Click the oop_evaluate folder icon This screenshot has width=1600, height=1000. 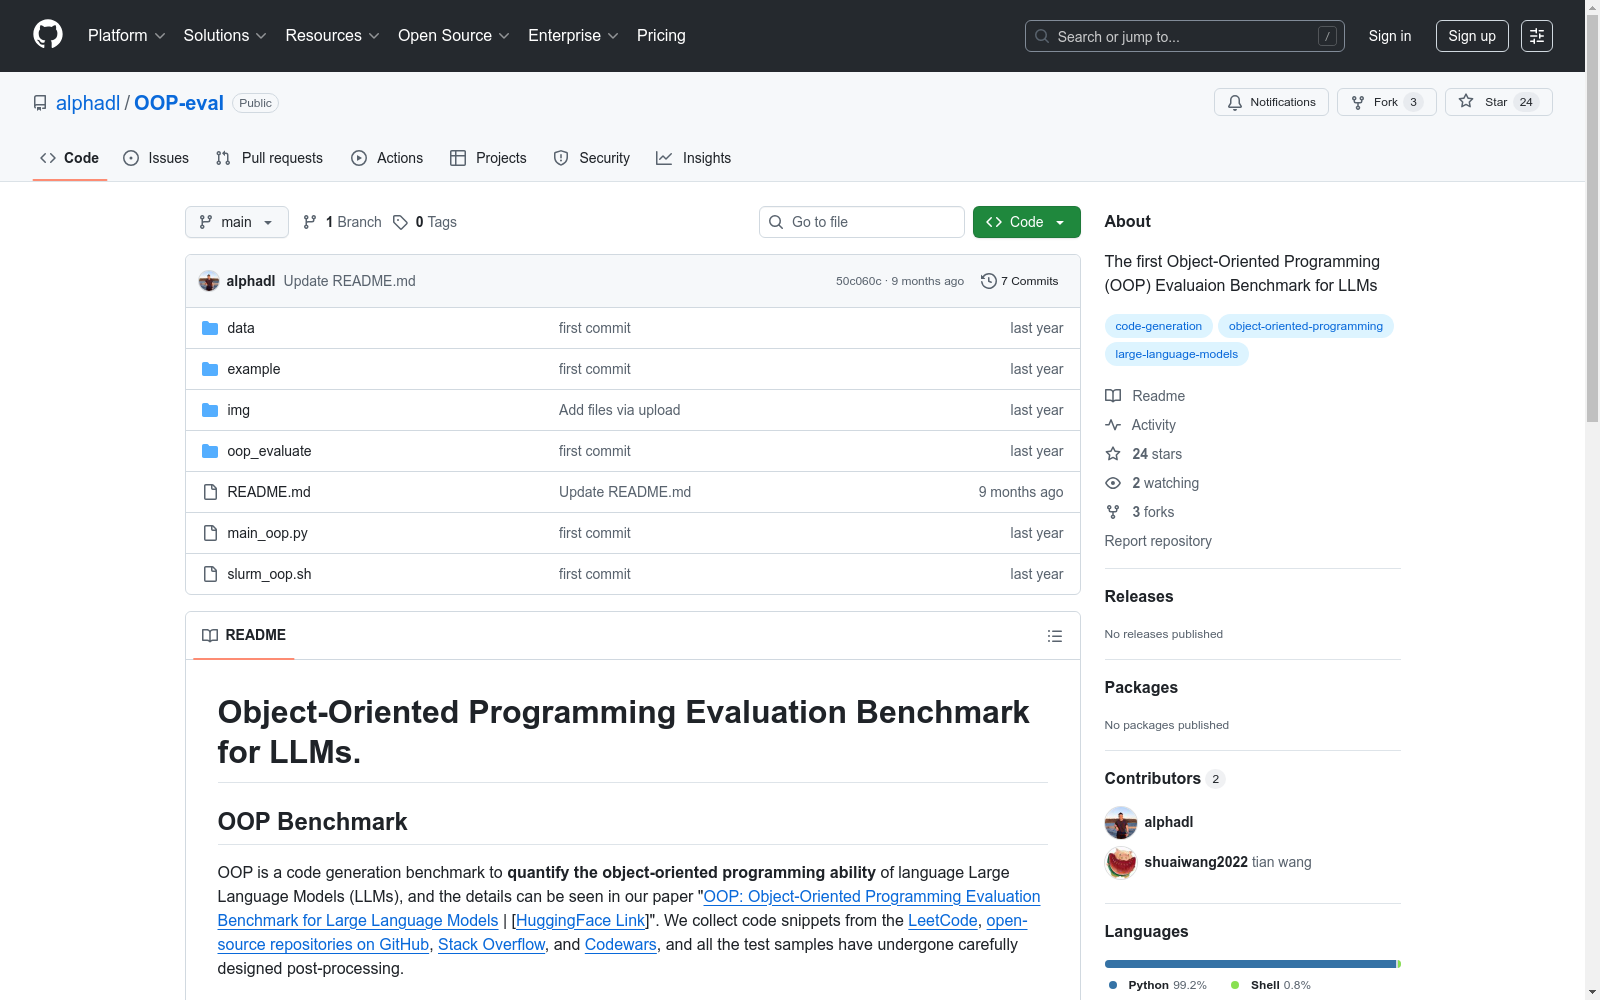coord(210,451)
